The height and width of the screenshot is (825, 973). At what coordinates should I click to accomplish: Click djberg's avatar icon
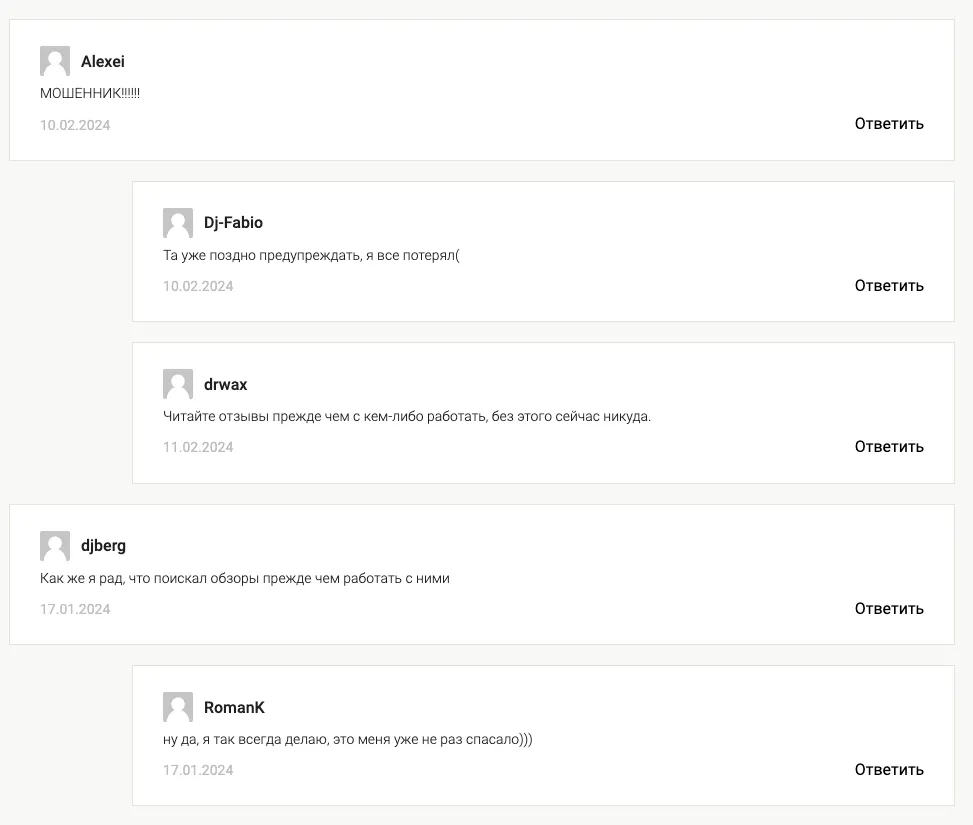(x=55, y=546)
